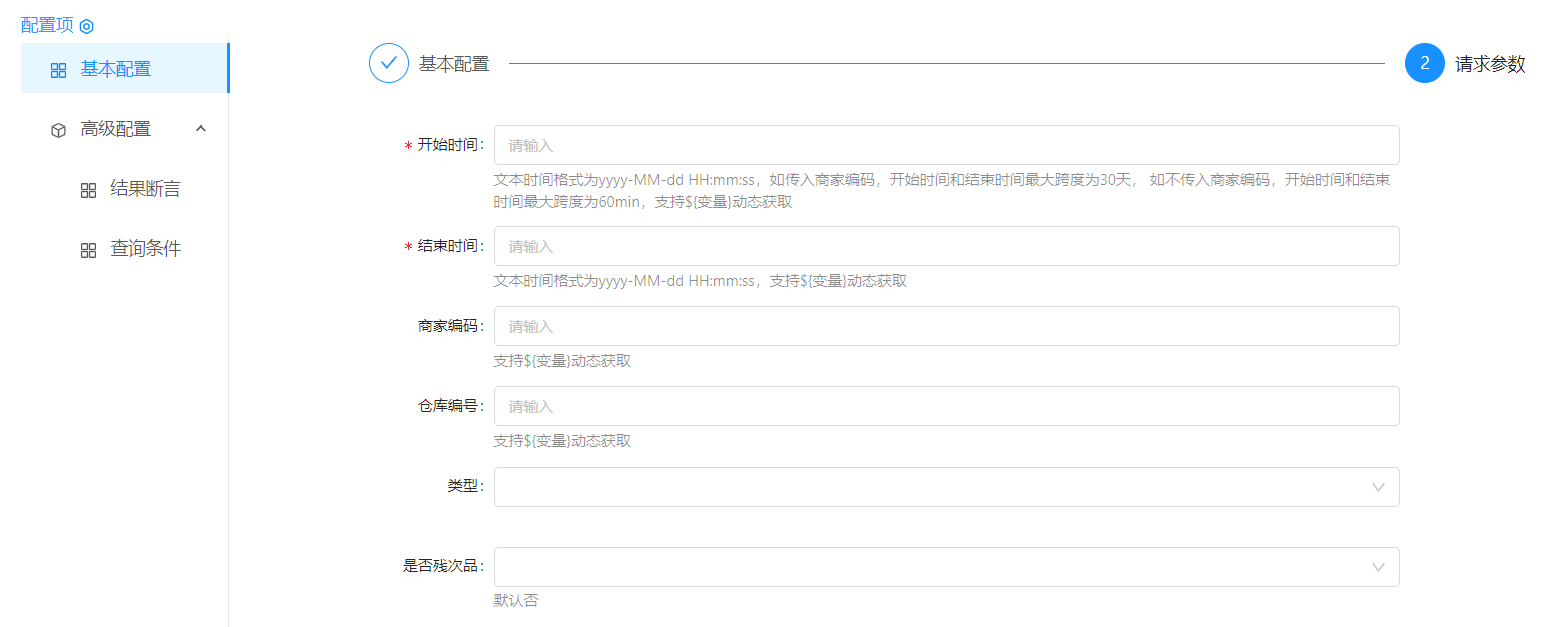
Task: Open the 类型 dropdown arrow
Action: 1378,487
